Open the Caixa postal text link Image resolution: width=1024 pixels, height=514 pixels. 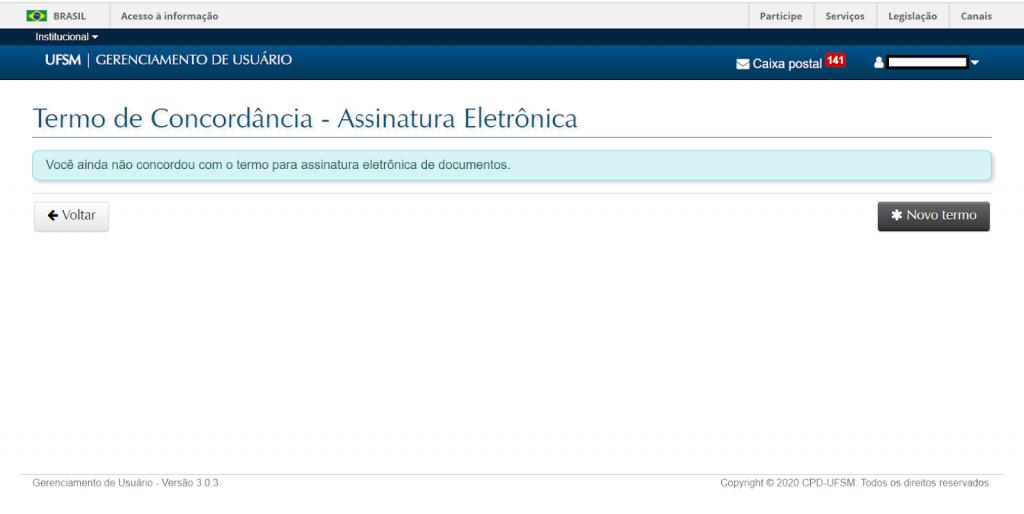(x=786, y=64)
